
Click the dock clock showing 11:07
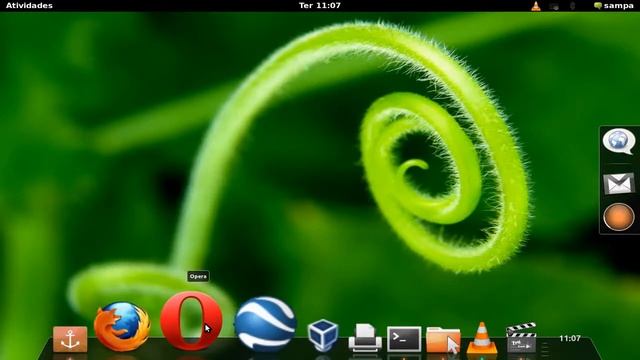(570, 338)
